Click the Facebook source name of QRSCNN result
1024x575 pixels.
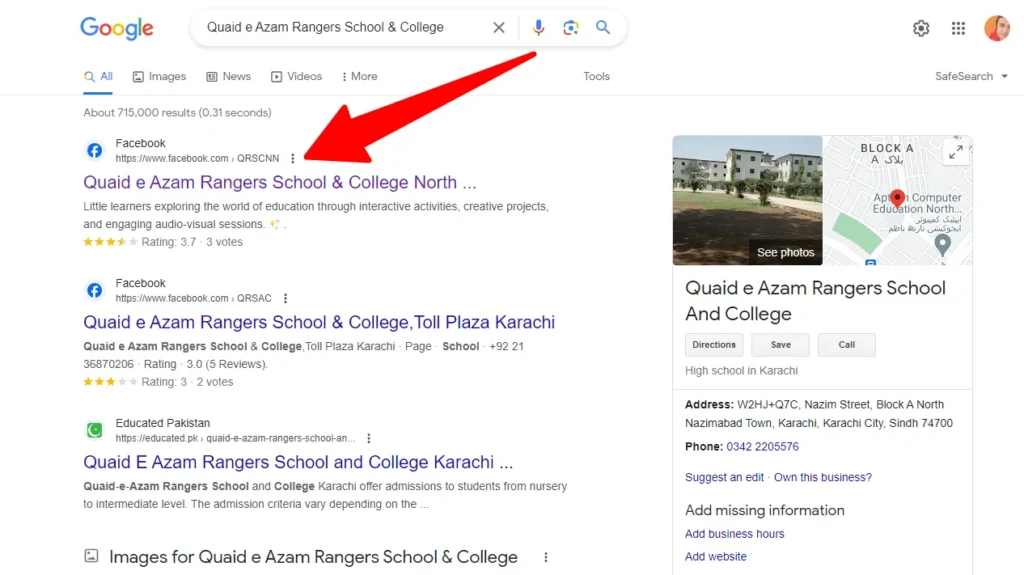click(x=140, y=143)
